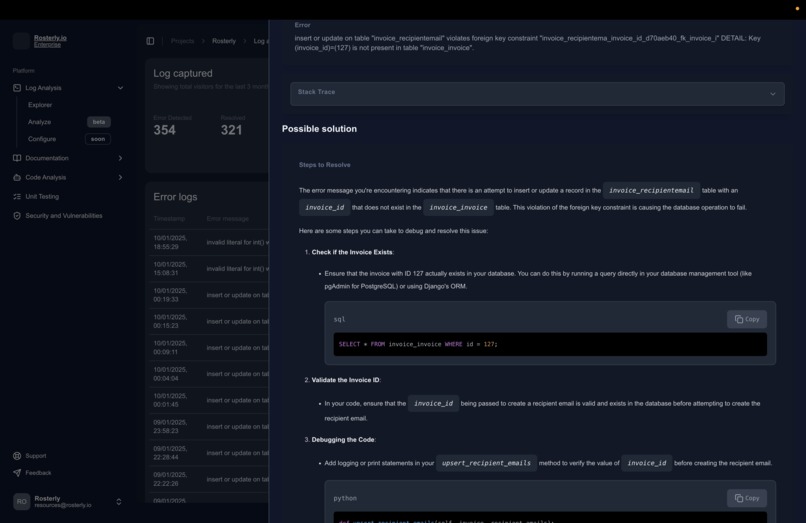Click the upsert_recipient_emails inline code
This screenshot has width=806, height=523.
[486, 463]
